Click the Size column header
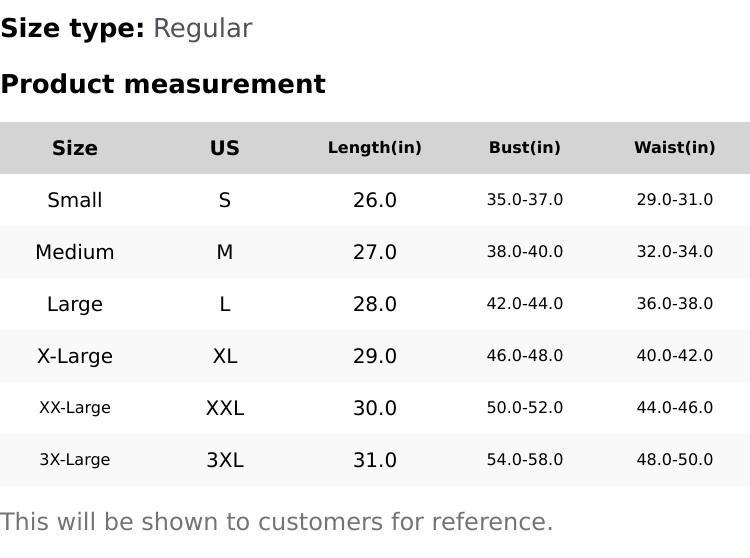 point(75,148)
